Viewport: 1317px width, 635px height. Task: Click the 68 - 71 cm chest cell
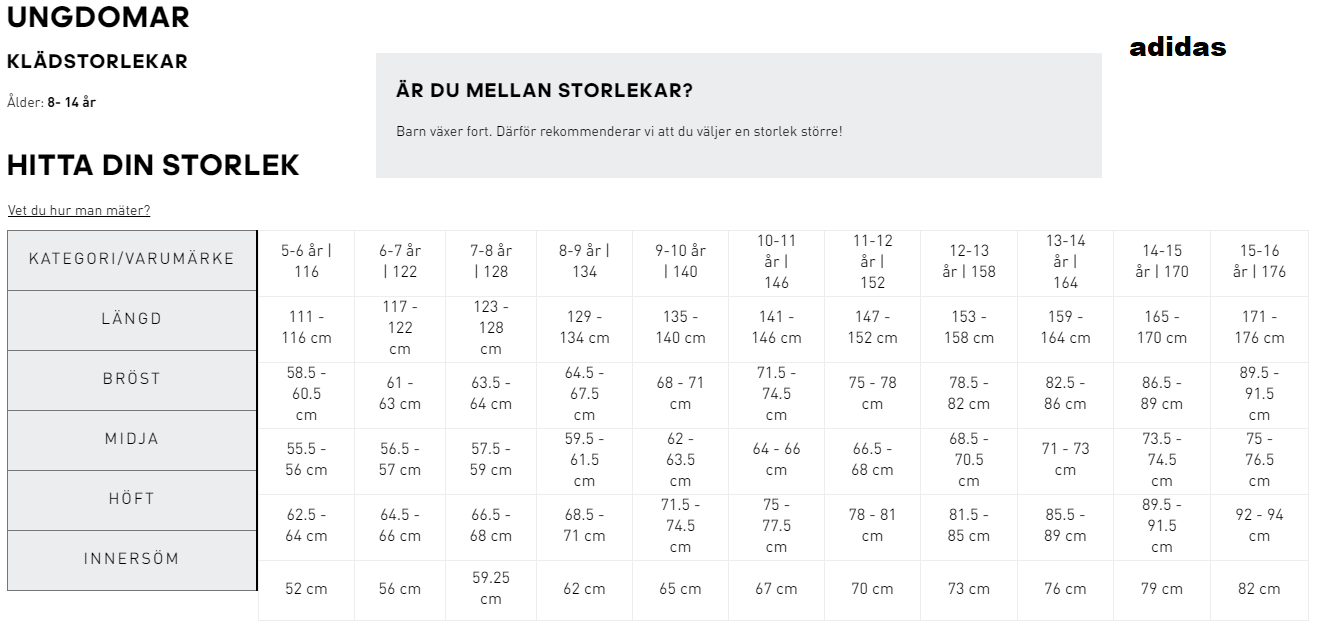click(680, 394)
